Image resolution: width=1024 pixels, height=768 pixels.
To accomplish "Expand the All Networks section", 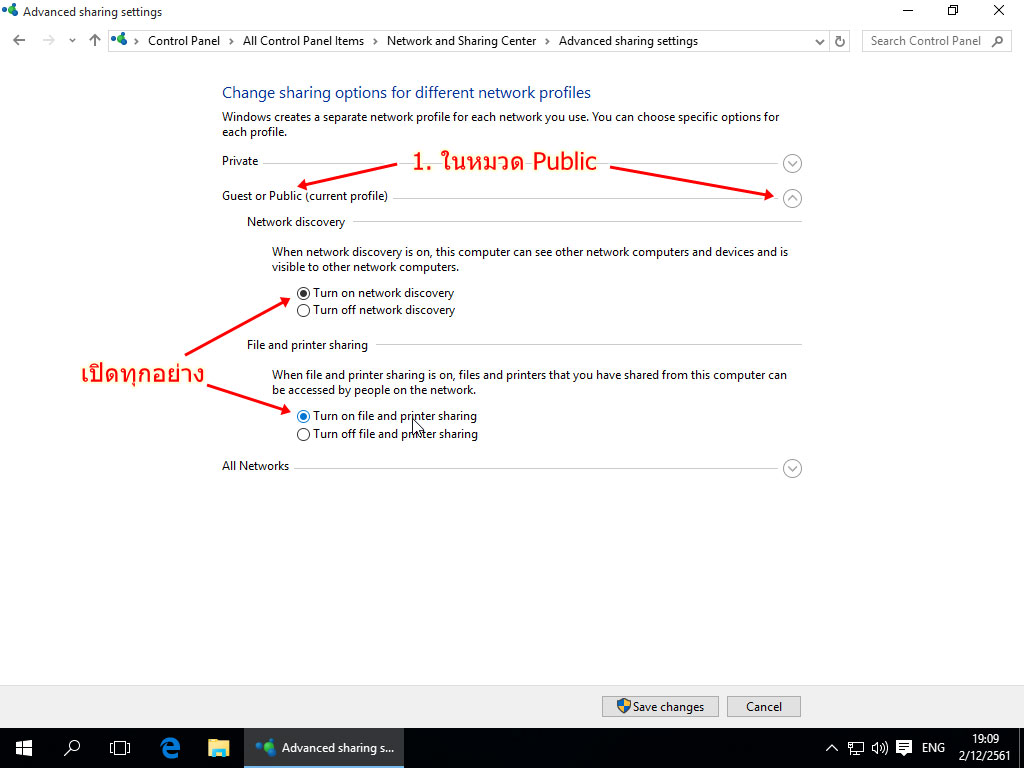I will click(792, 468).
